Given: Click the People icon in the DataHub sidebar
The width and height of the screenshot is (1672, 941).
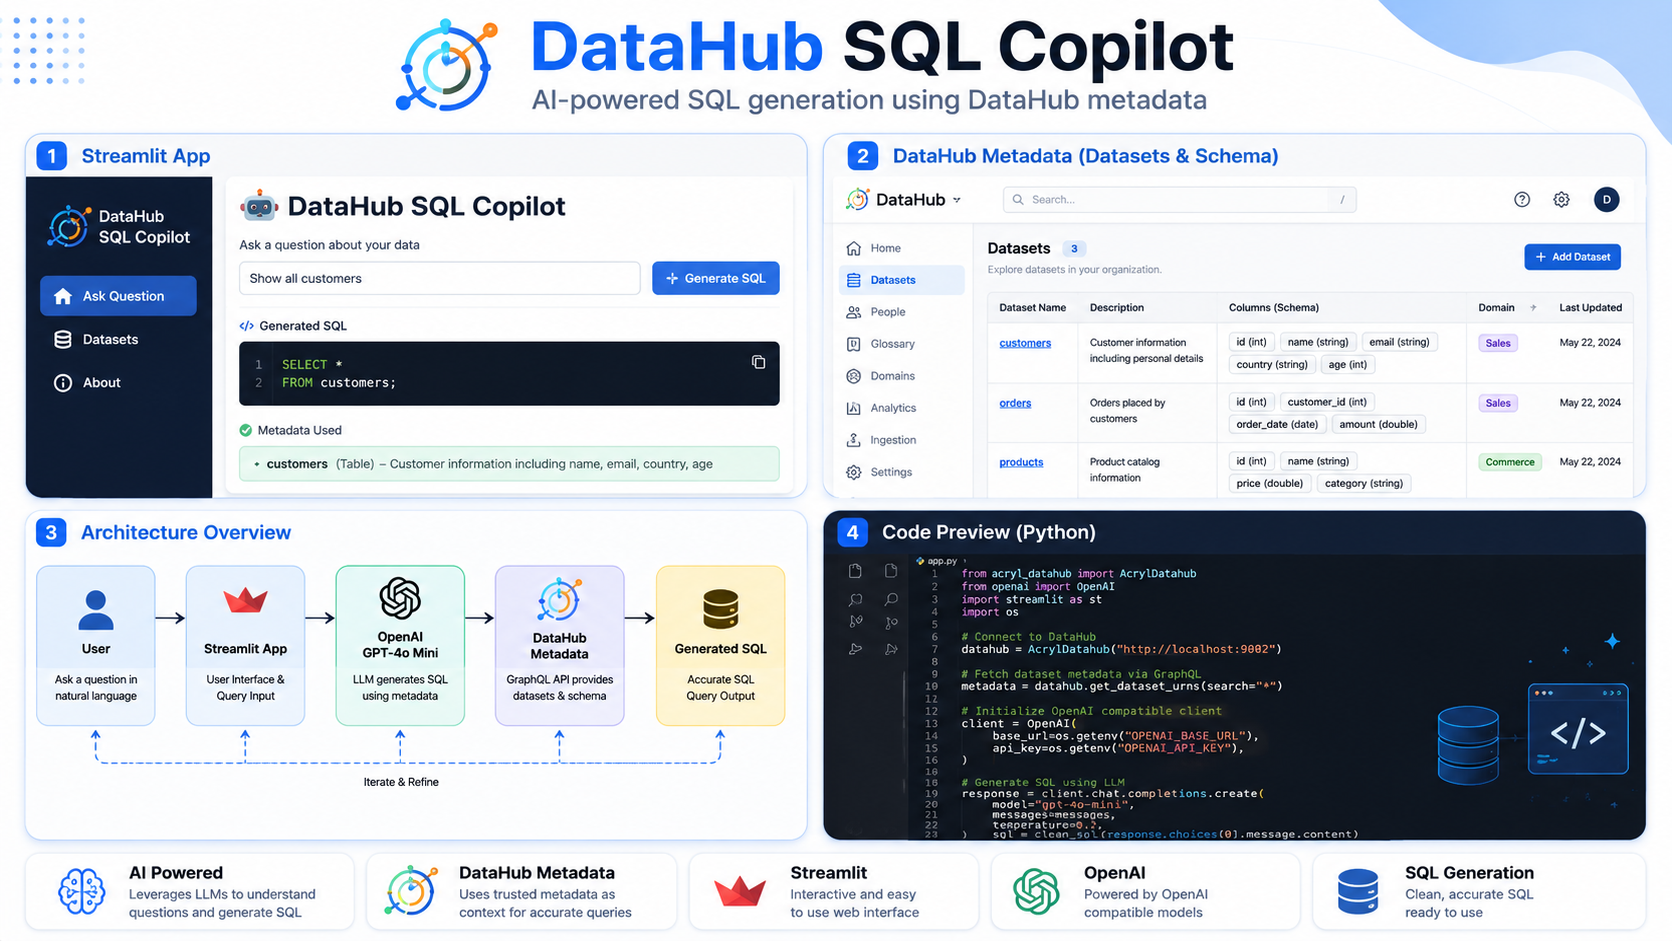Looking at the screenshot, I should [854, 312].
